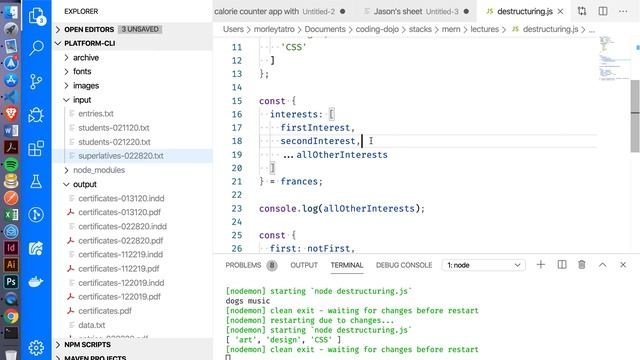Switch to the Debug Console tab

pyautogui.click(x=404, y=265)
